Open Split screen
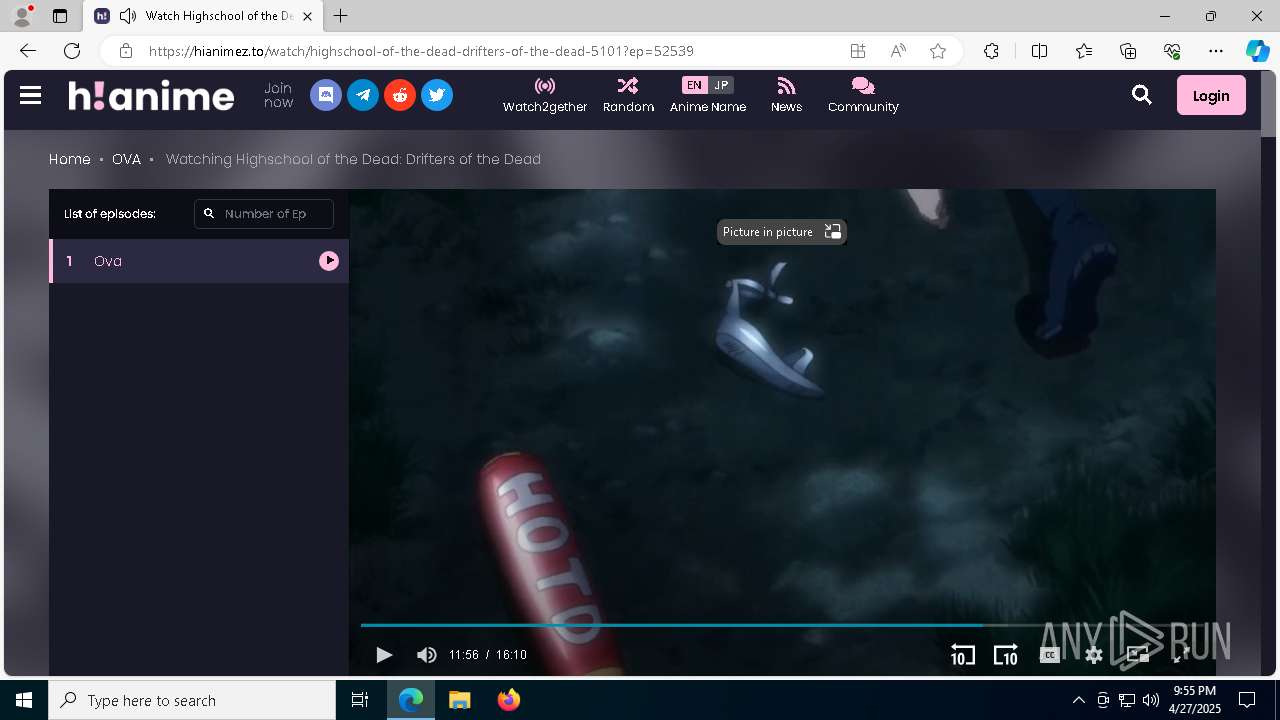The image size is (1280, 720). pos(1039,51)
